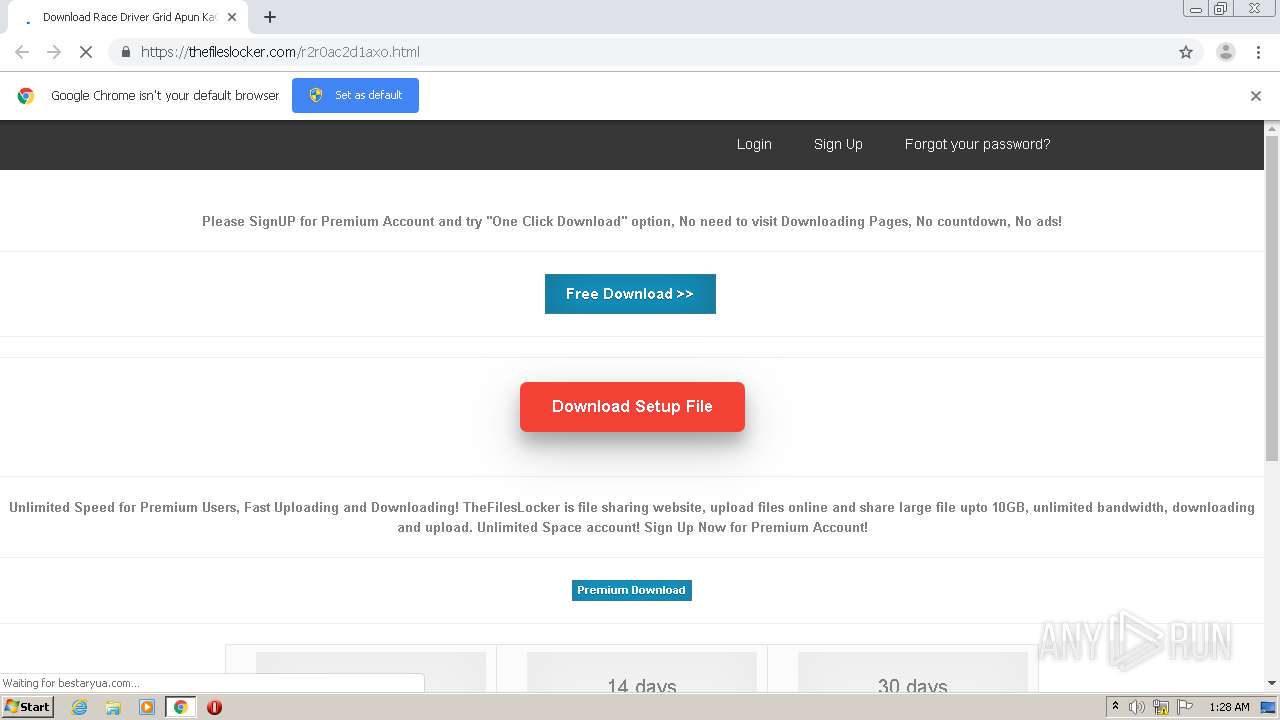Screen dimensions: 1280x720
Task: Click the Action Center flag icon
Action: tap(1184, 707)
